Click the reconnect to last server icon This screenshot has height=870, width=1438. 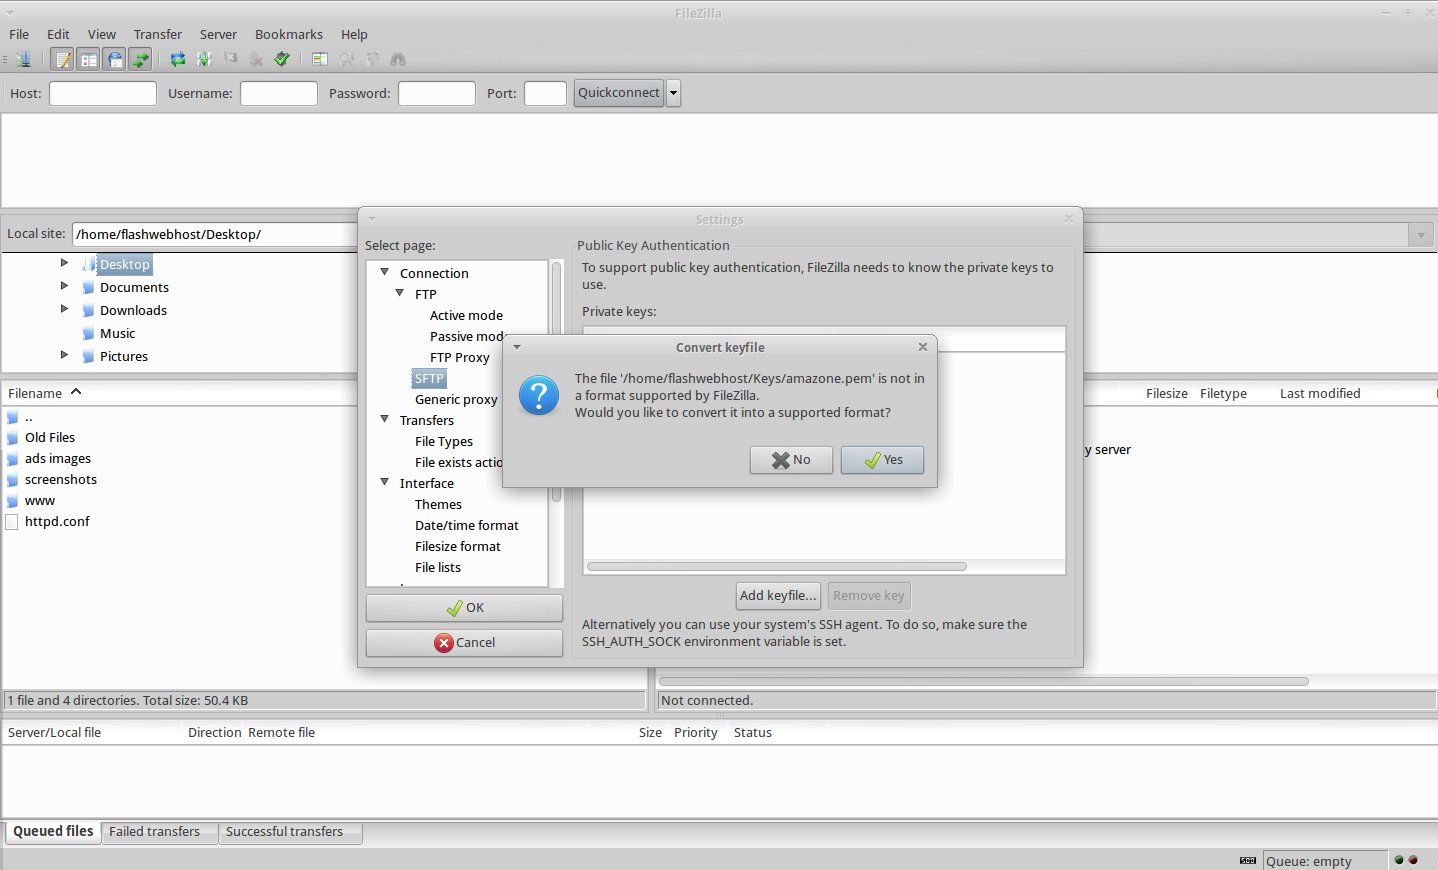click(x=282, y=59)
